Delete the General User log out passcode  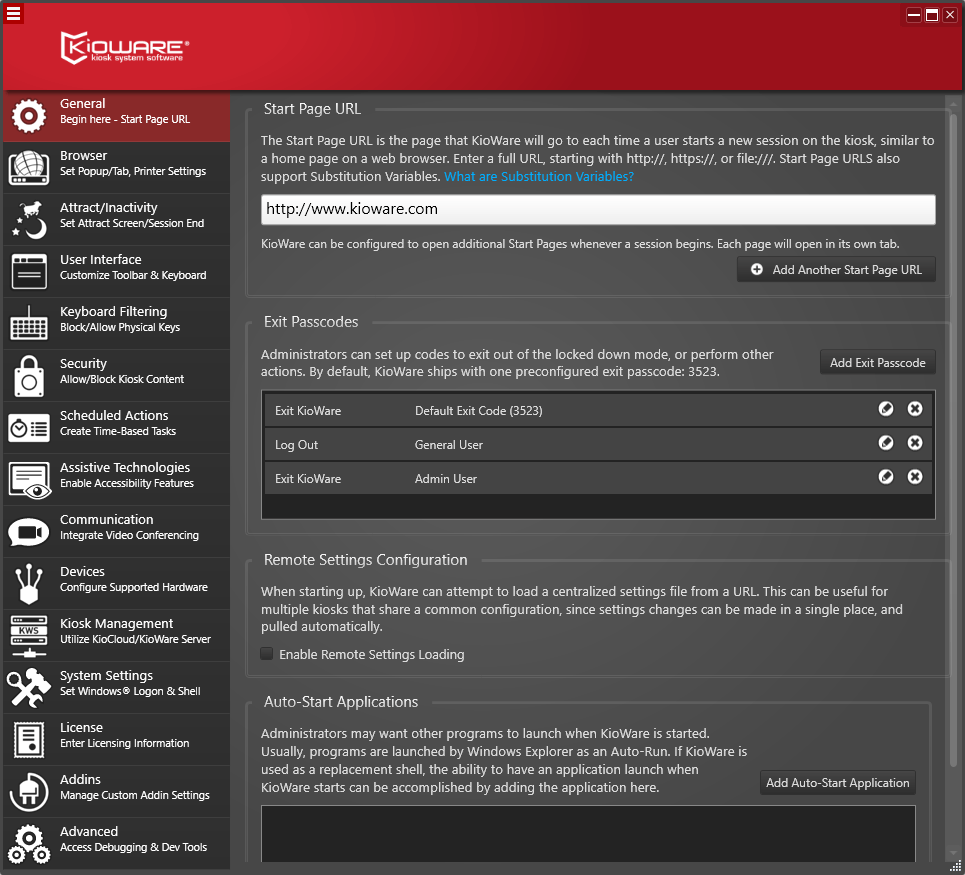[915, 442]
